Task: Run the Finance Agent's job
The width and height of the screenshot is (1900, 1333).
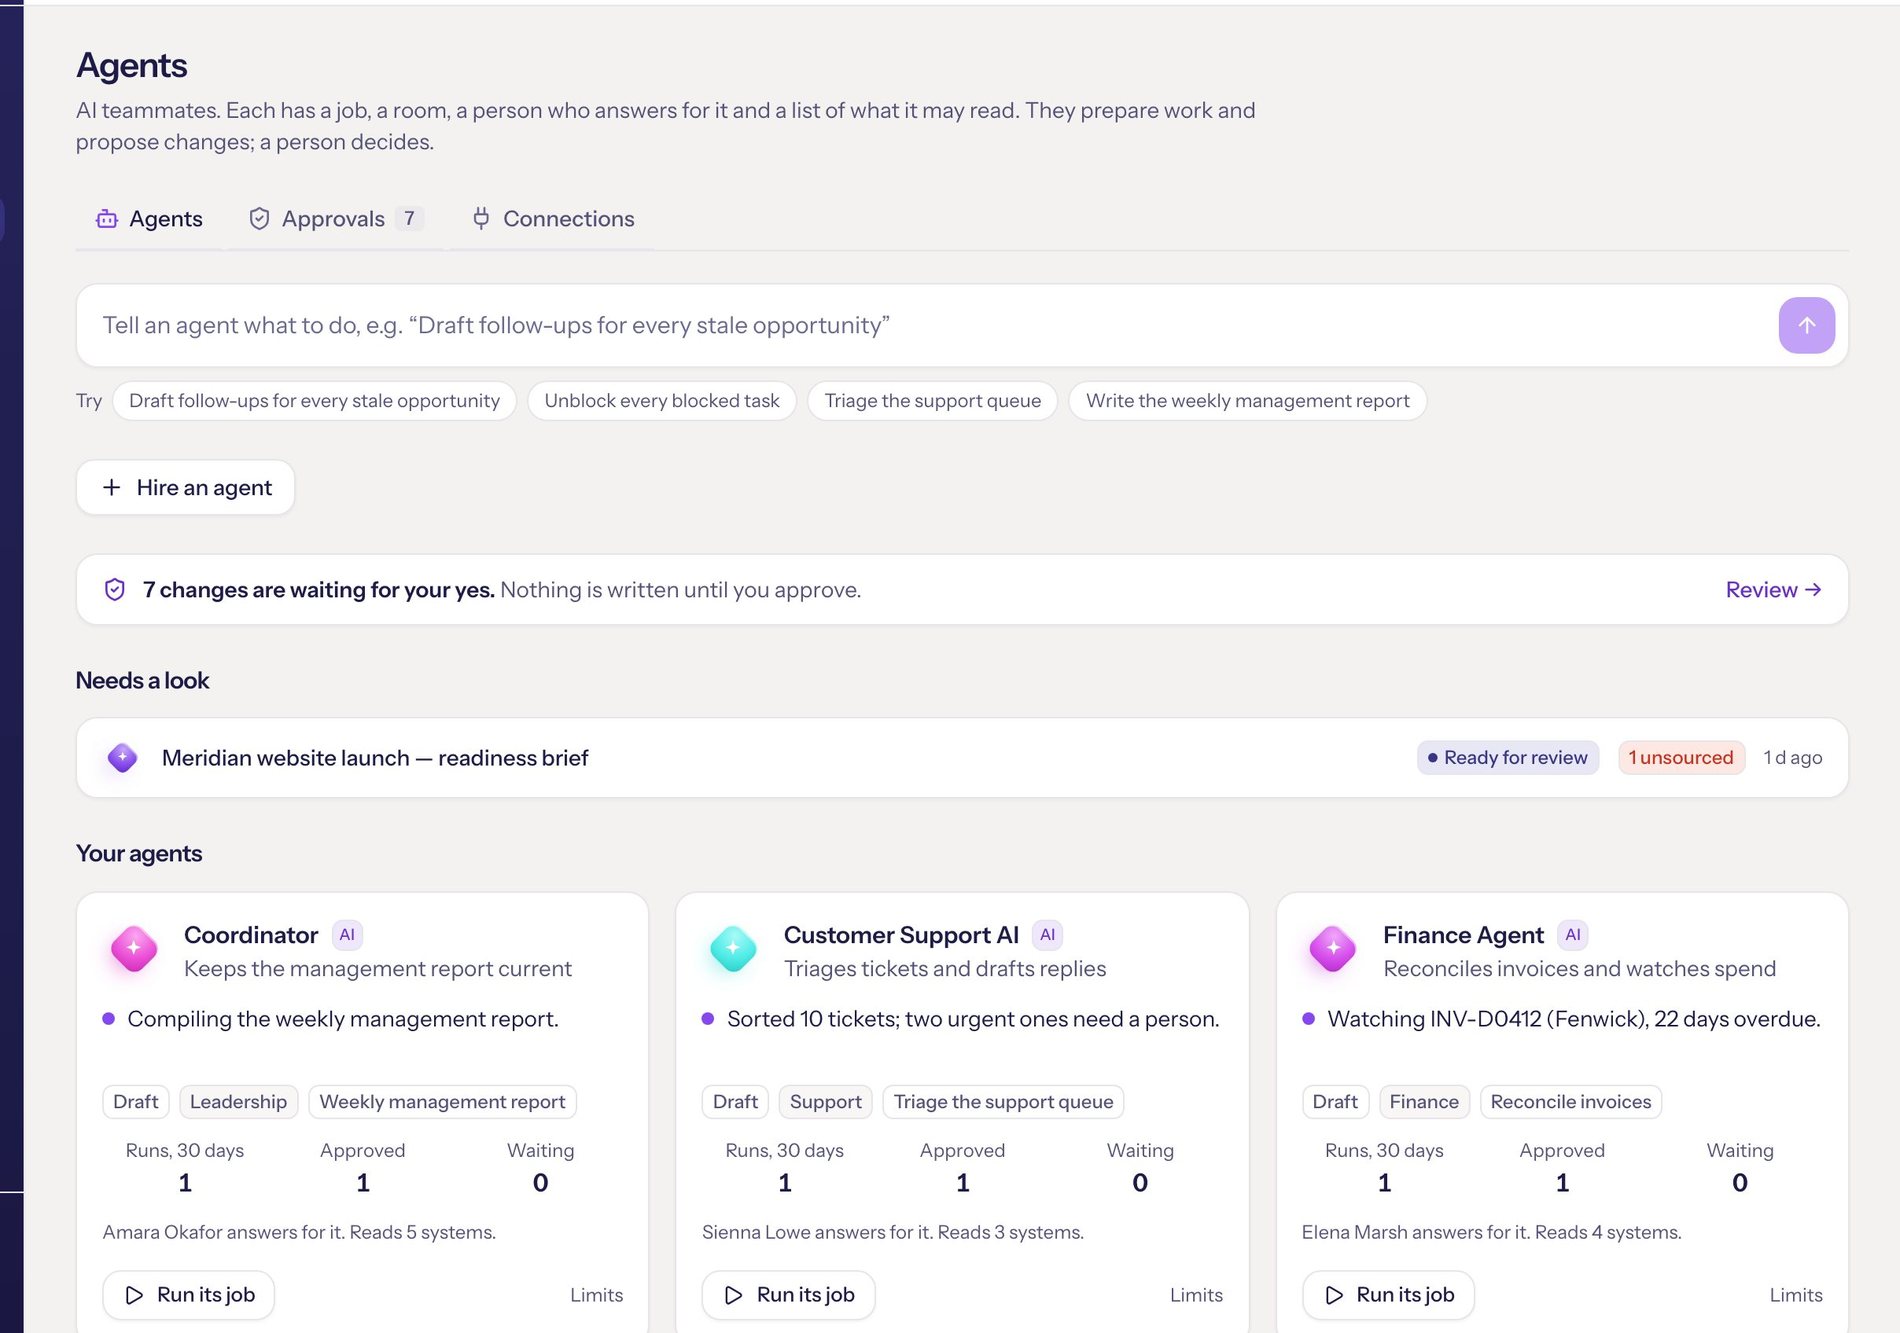Action: (1388, 1295)
